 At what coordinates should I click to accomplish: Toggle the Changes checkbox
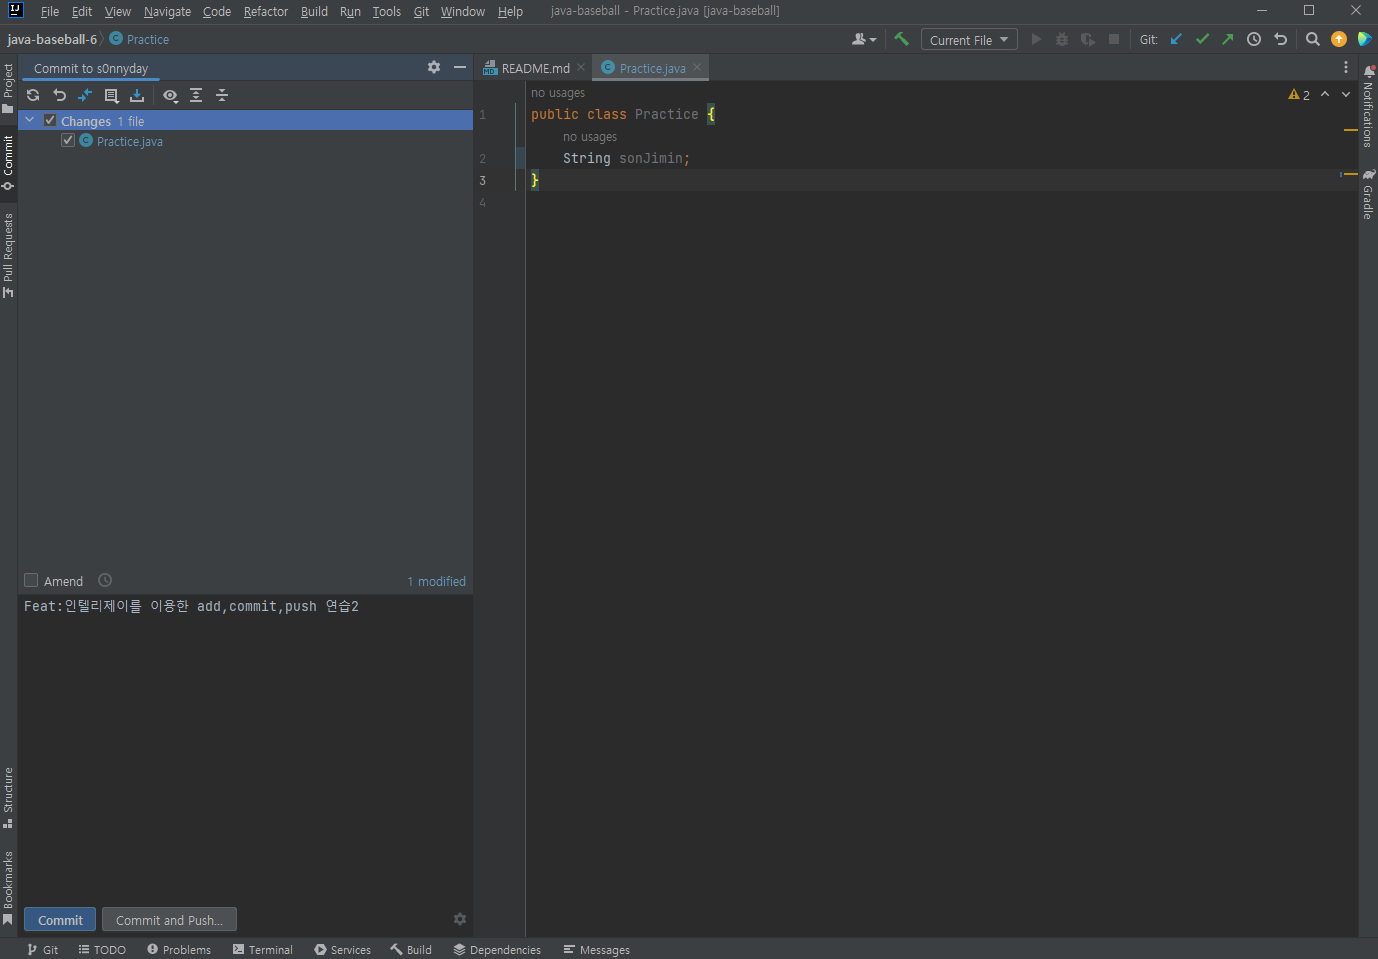click(x=50, y=120)
